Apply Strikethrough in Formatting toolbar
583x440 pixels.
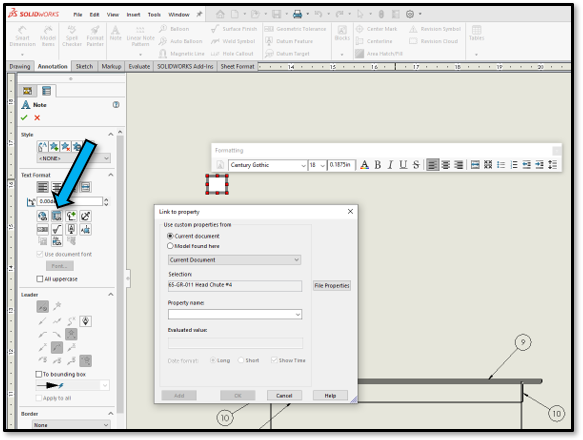(x=416, y=165)
